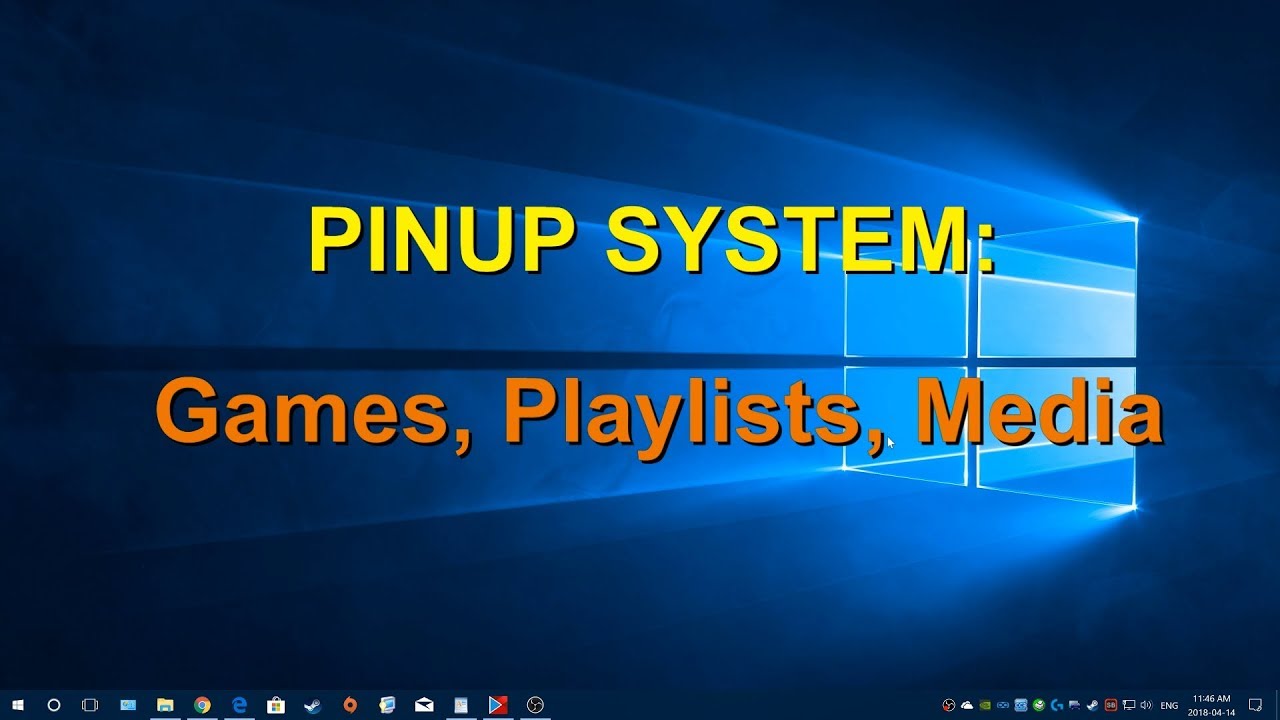Screen dimensions: 1280x720
Task: Launch Steam from the taskbar
Action: [x=313, y=705]
